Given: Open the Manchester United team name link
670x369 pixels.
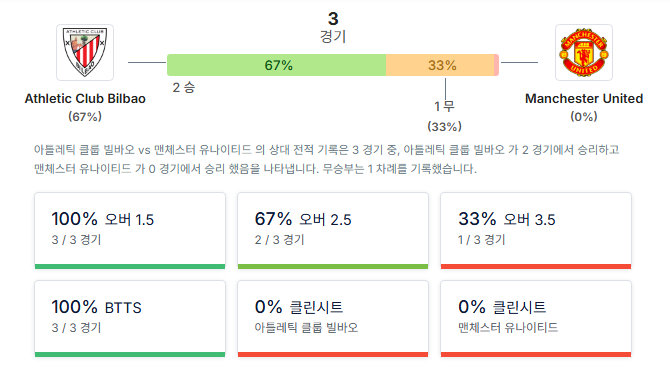Looking at the screenshot, I should point(584,99).
